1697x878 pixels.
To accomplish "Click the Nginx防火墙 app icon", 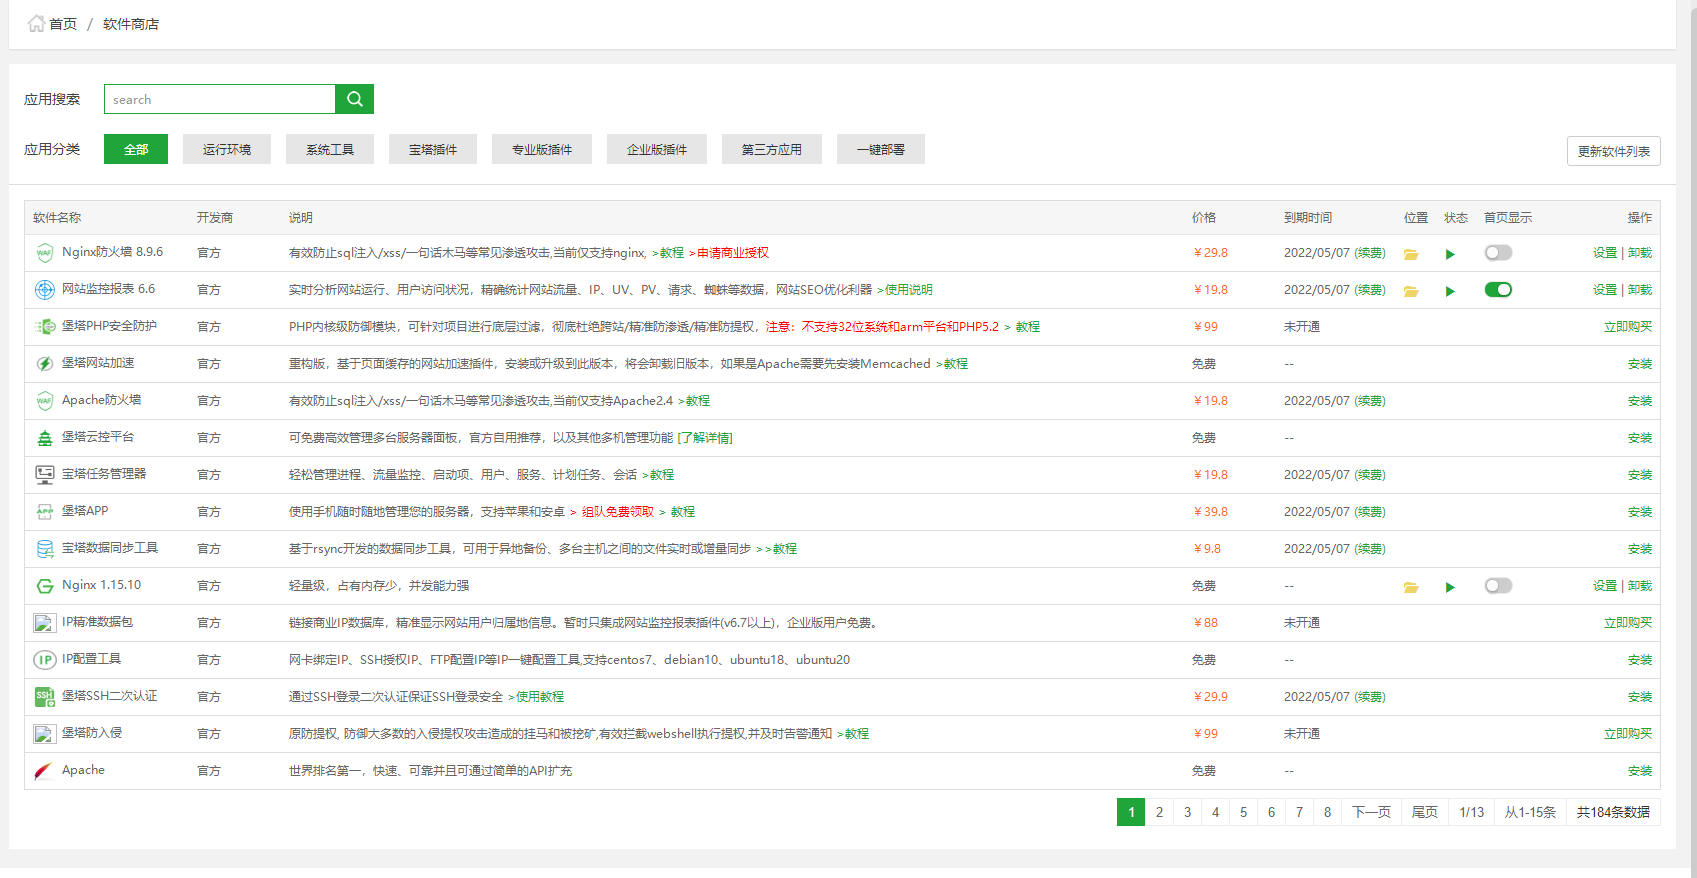I will coord(45,253).
